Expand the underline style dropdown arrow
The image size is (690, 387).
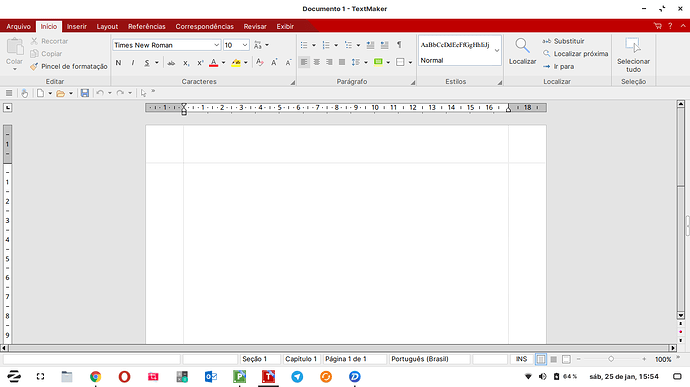tap(157, 63)
